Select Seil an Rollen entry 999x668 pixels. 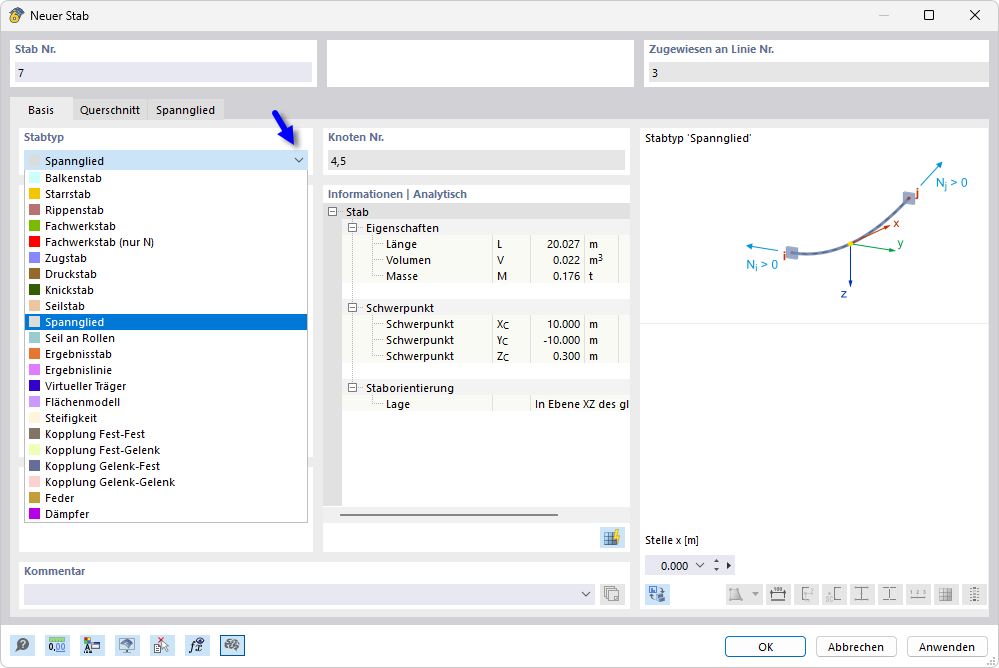click(166, 338)
